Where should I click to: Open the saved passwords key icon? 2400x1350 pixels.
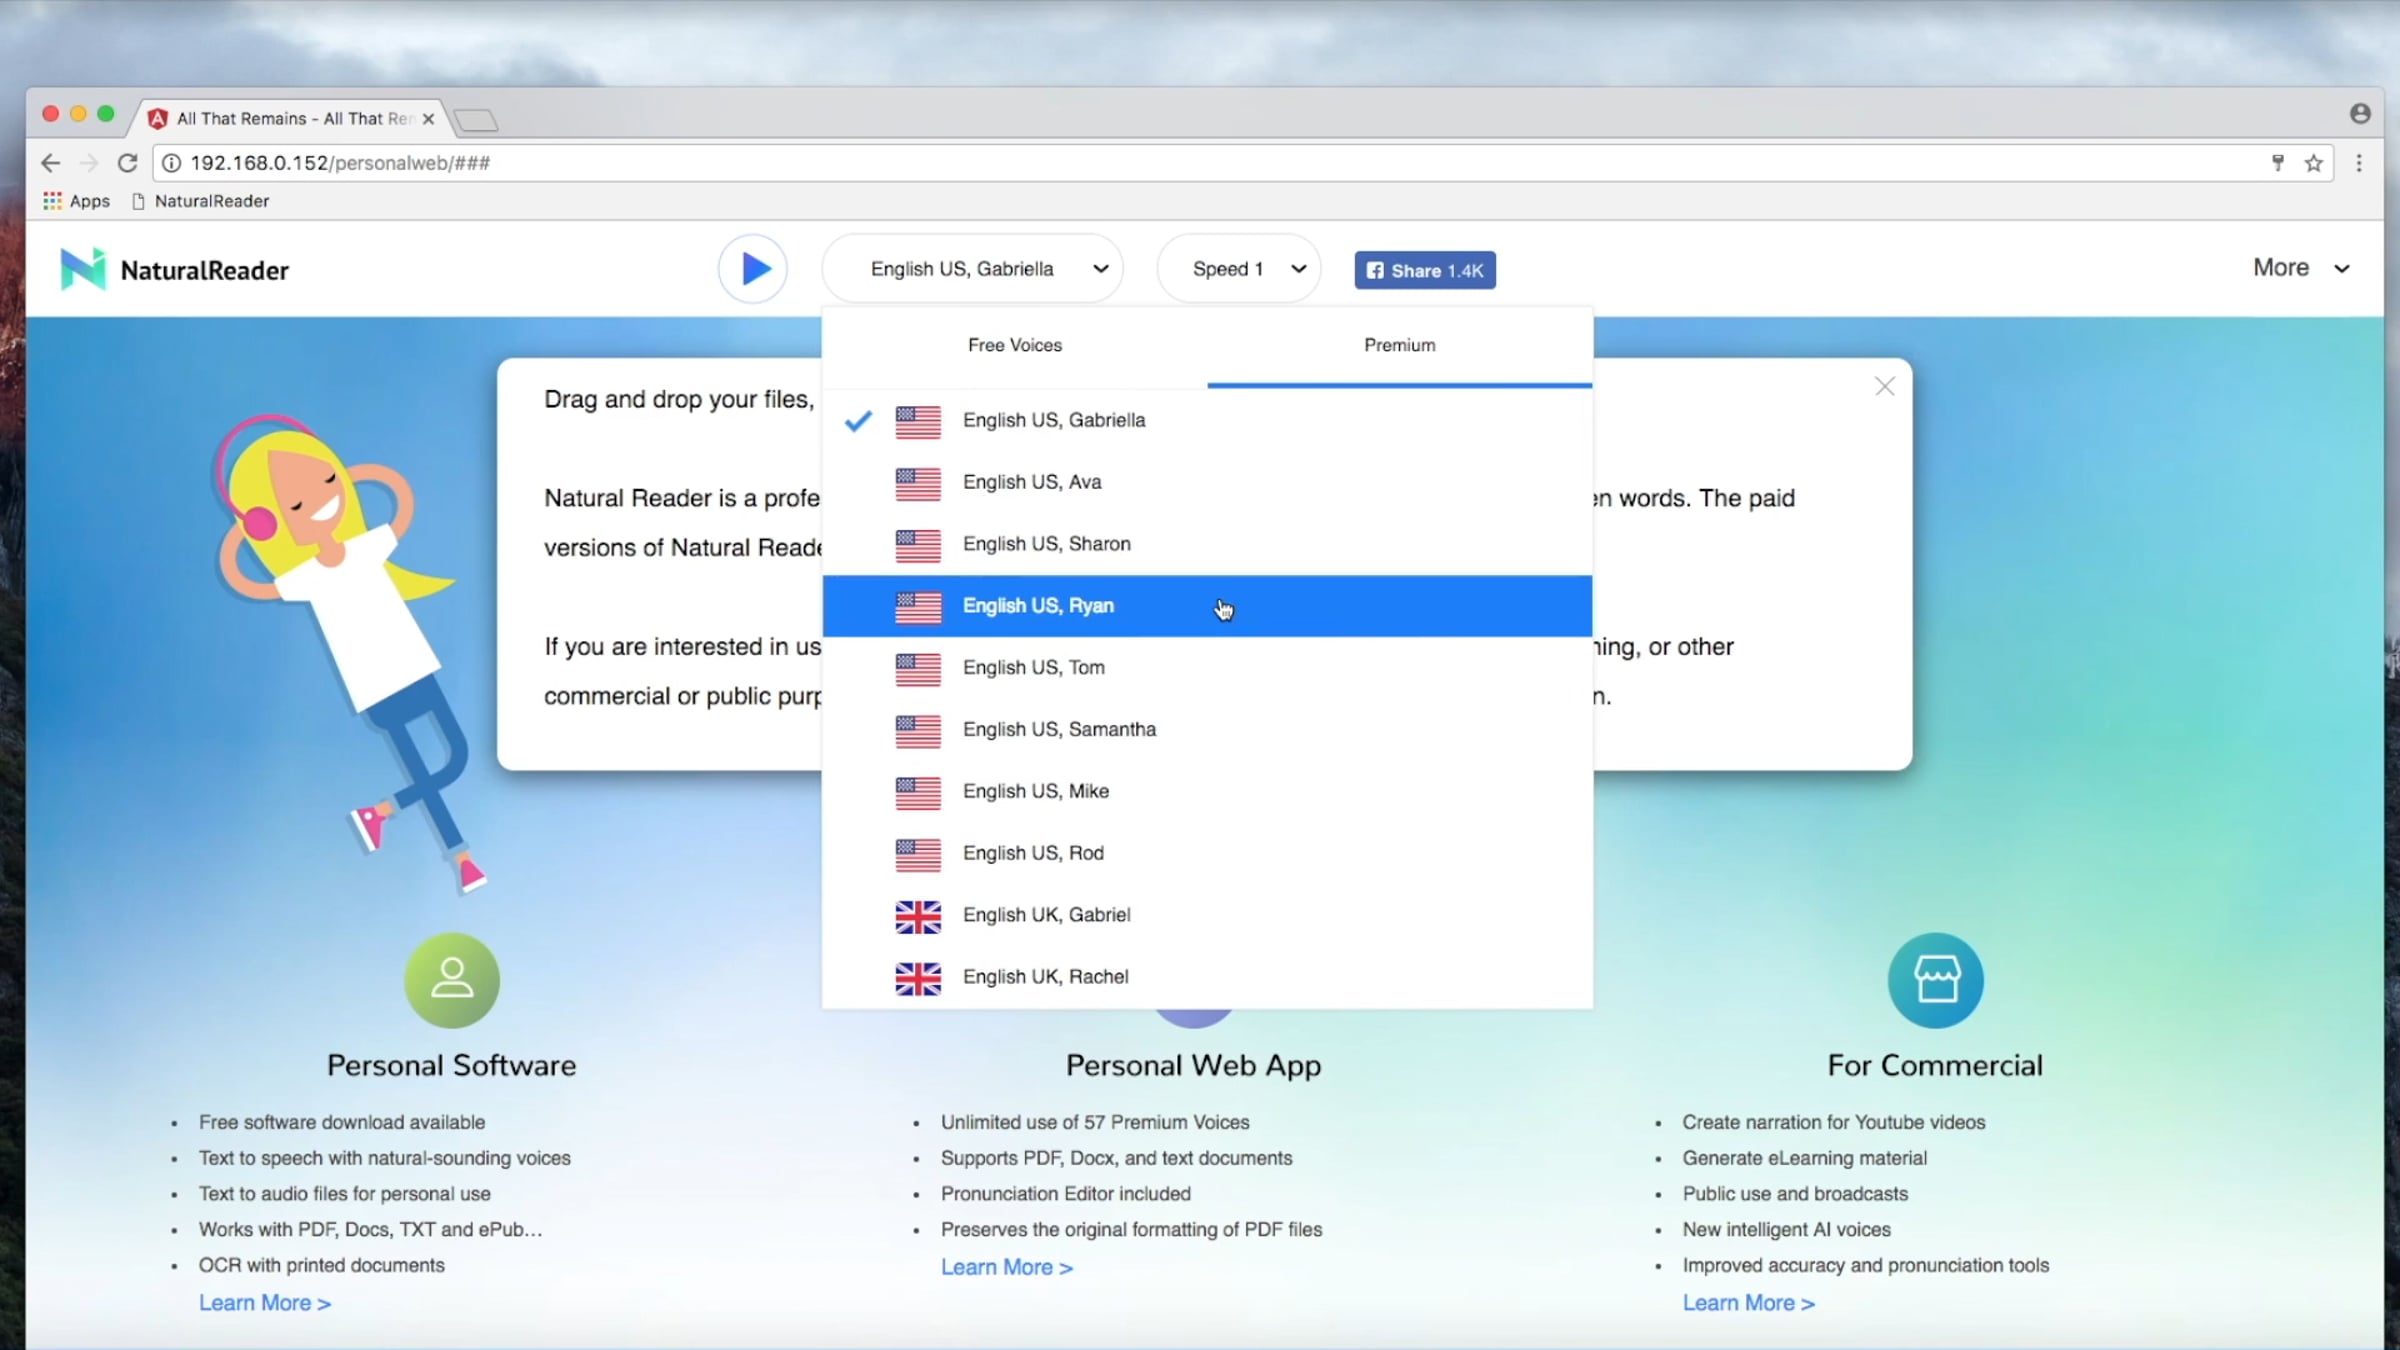click(2278, 163)
